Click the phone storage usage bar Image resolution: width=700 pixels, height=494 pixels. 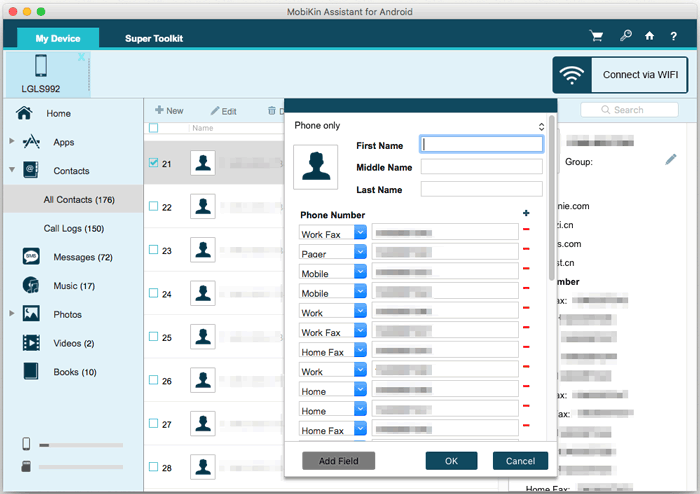(81, 445)
